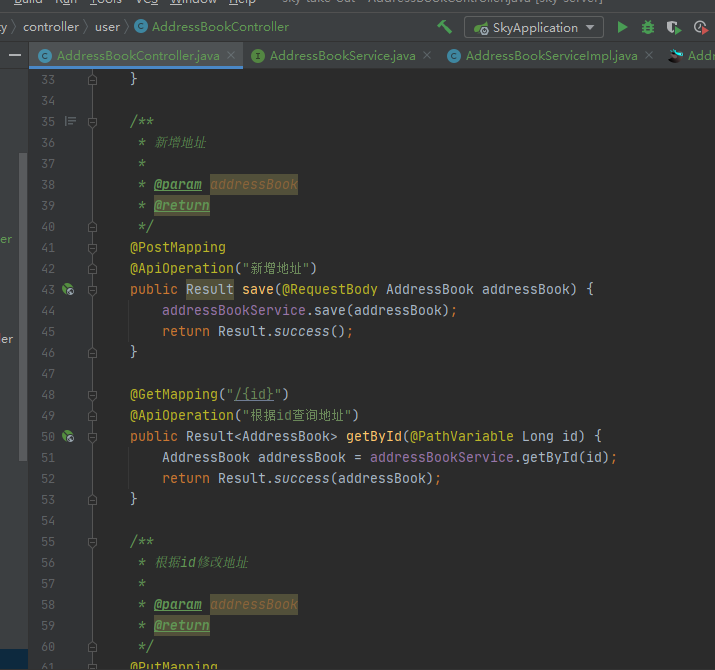
Task: Collapse the tool window with minus button
Action: (15, 55)
